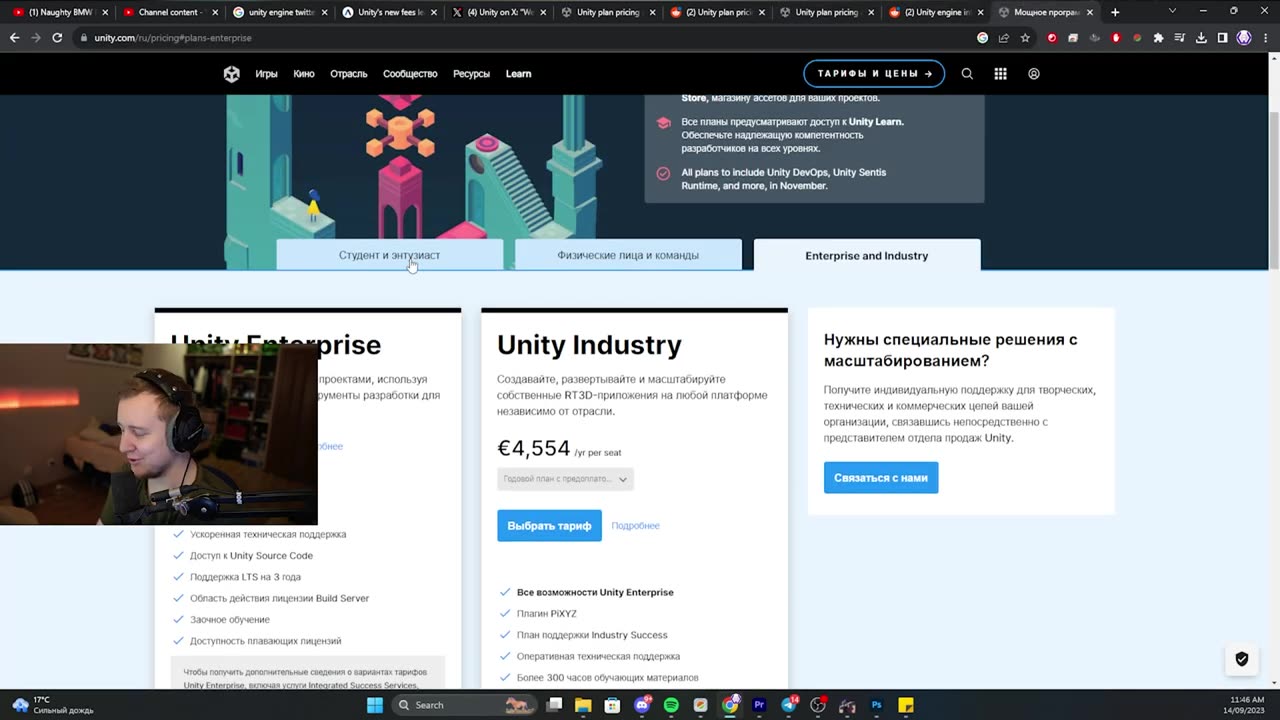Viewport: 1280px width, 720px height.
Task: Click Доступ к Unity Source Code text
Action: point(251,556)
